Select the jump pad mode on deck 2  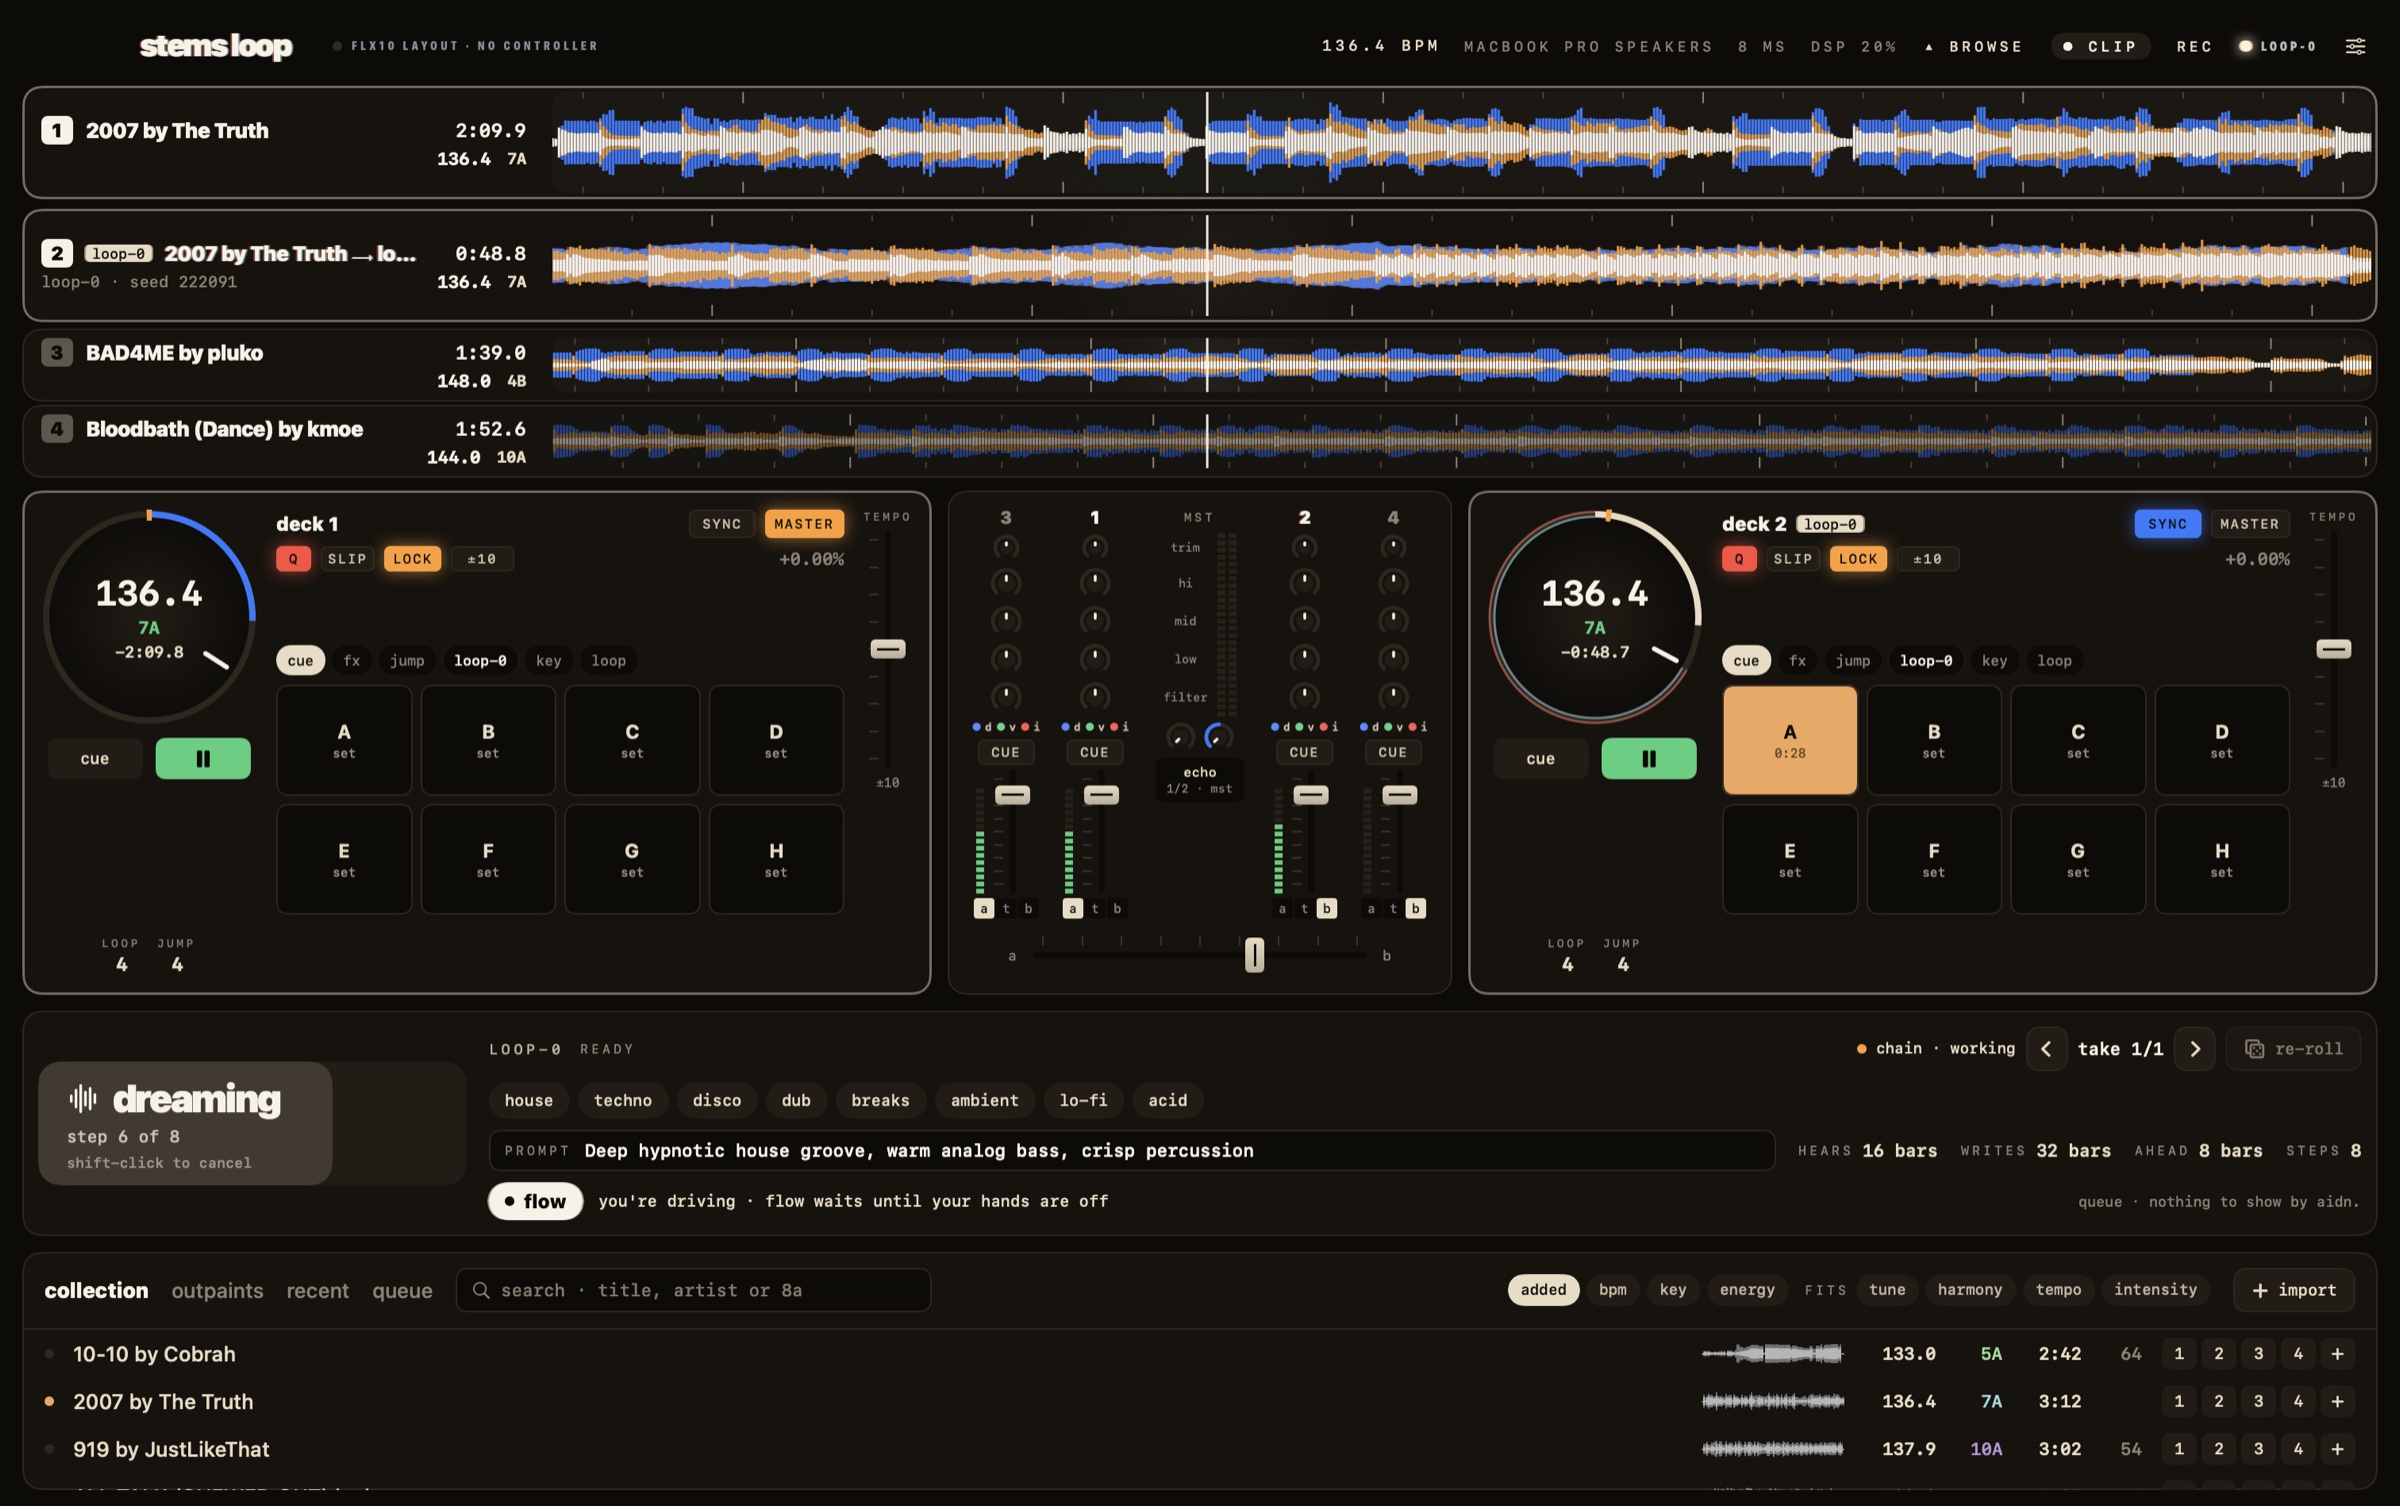point(1852,660)
